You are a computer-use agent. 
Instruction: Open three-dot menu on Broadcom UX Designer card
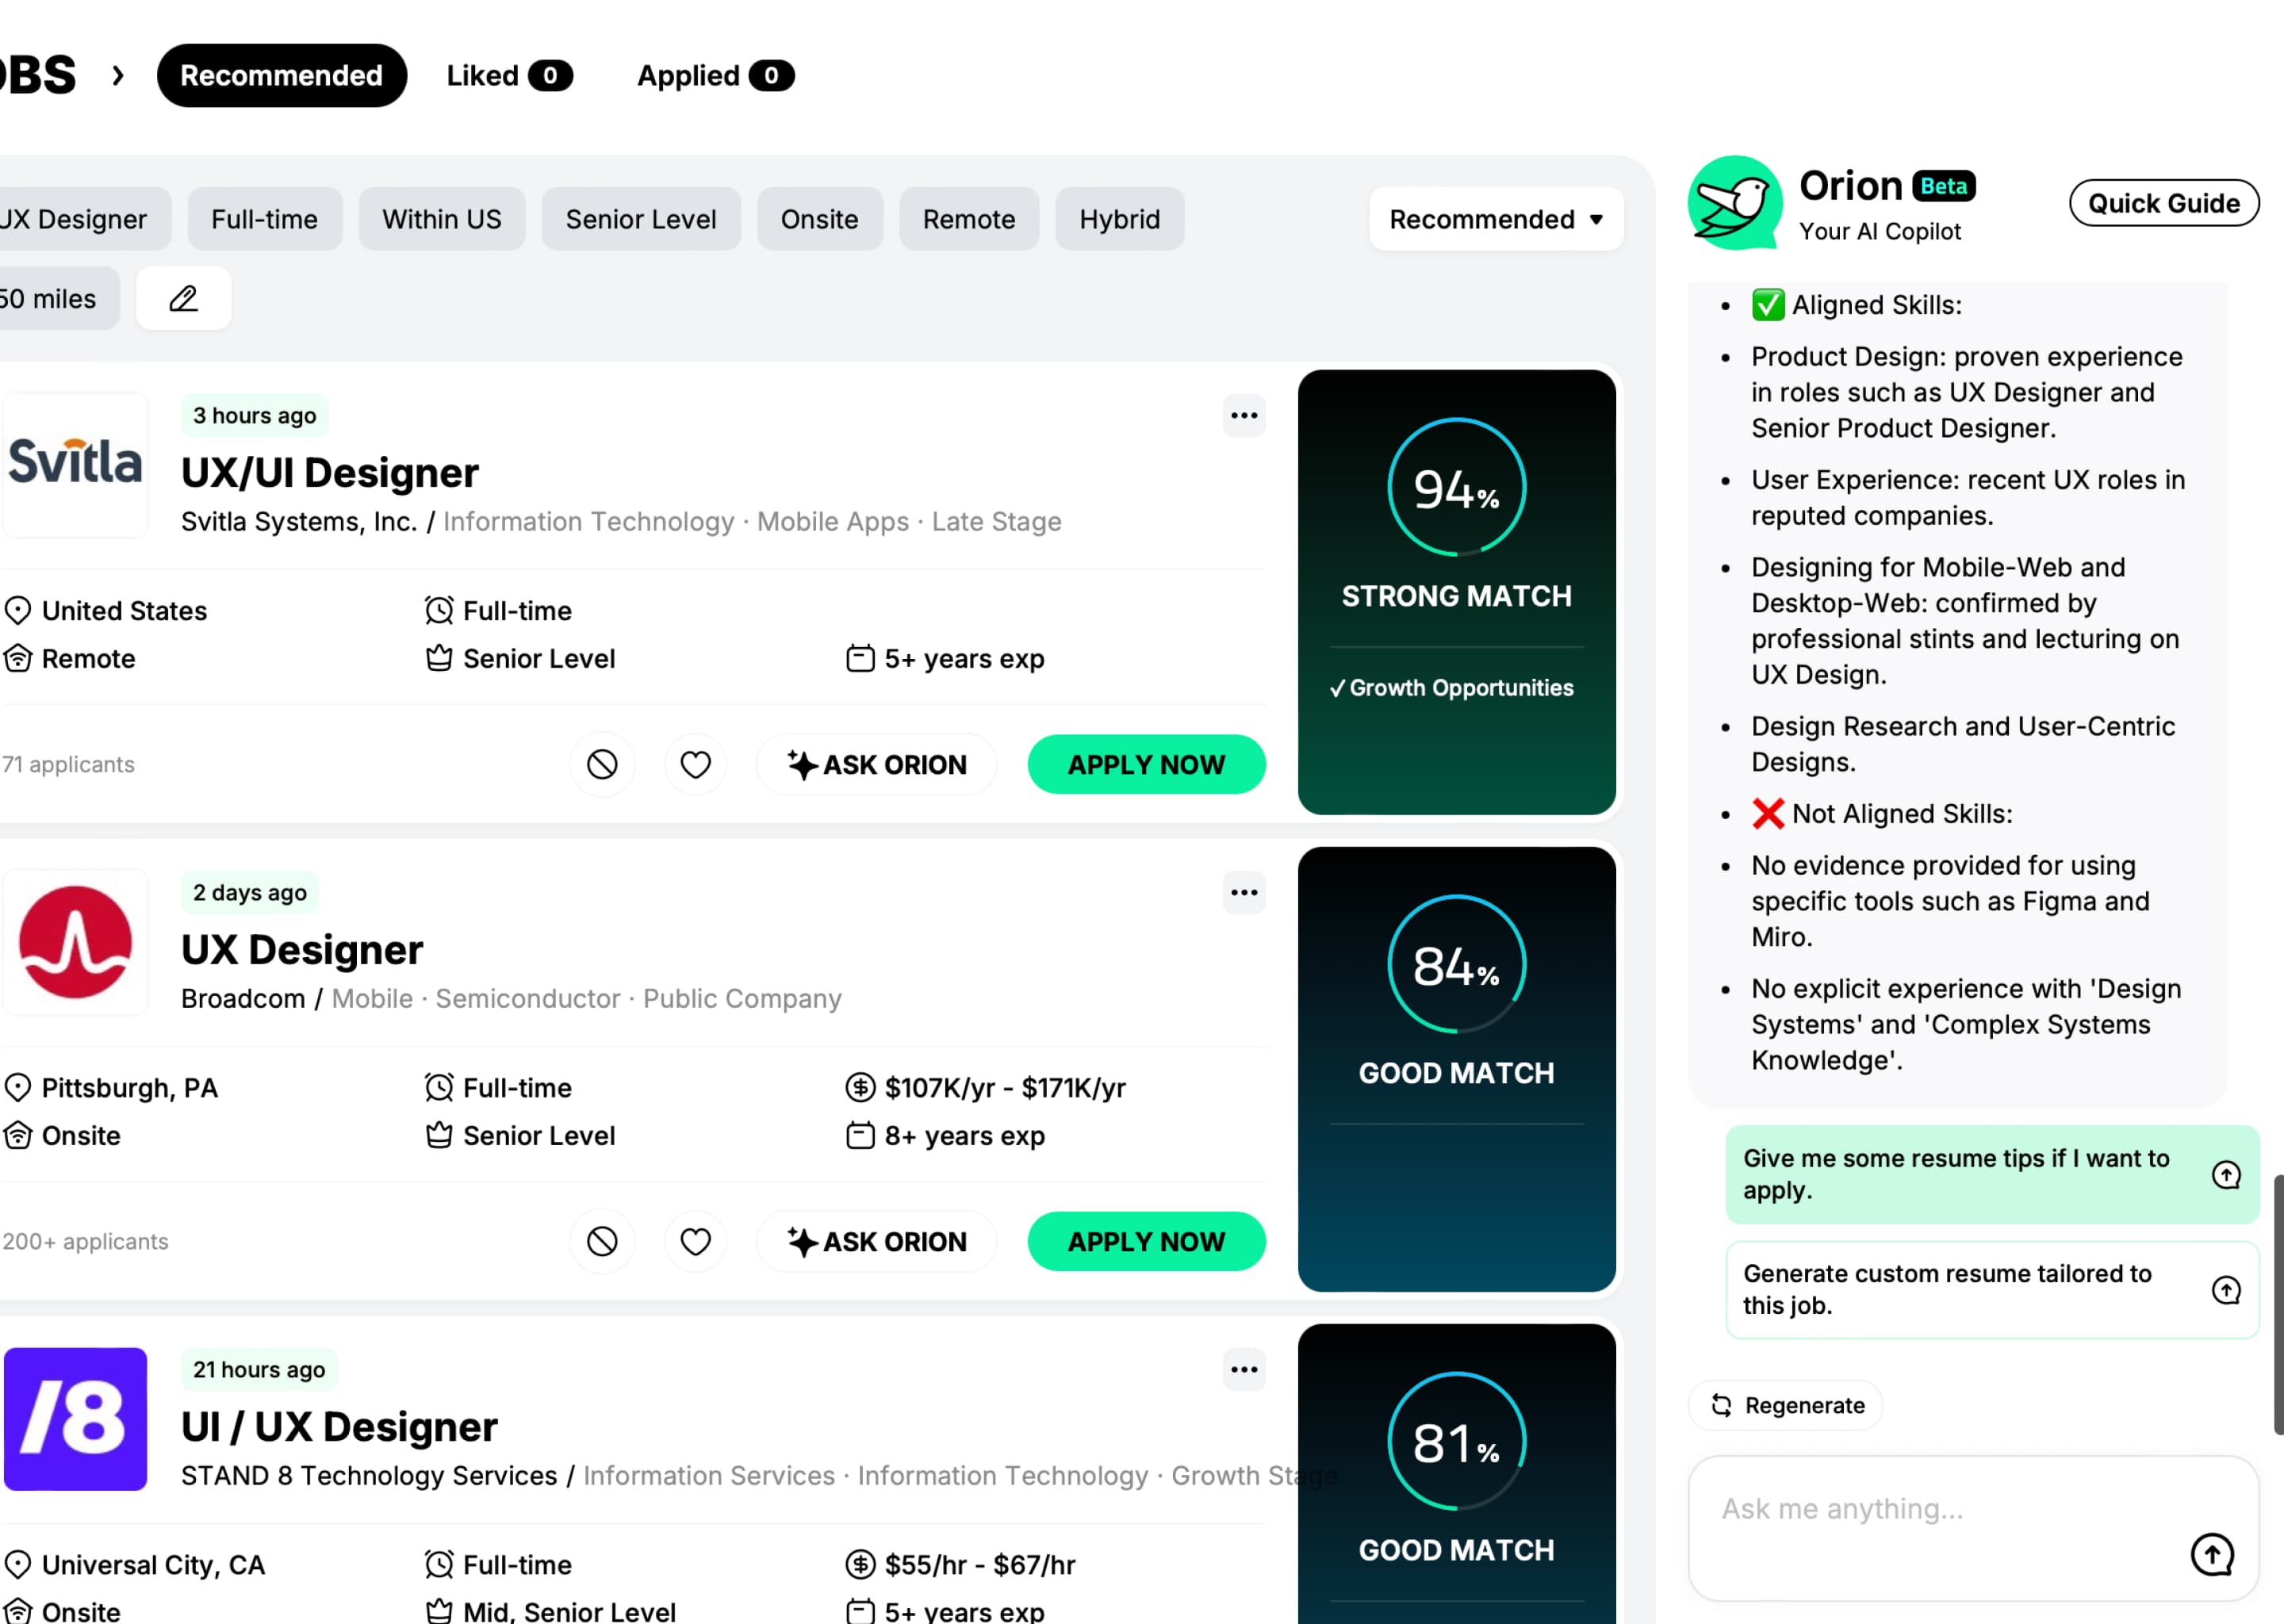[1244, 892]
